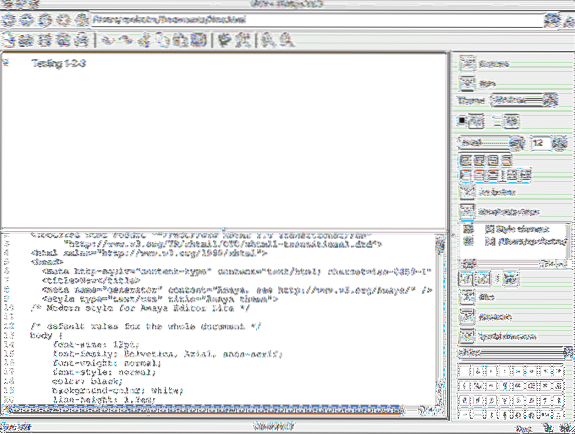Align text left with first alignment icon
This screenshot has height=434, width=575.
[465, 160]
